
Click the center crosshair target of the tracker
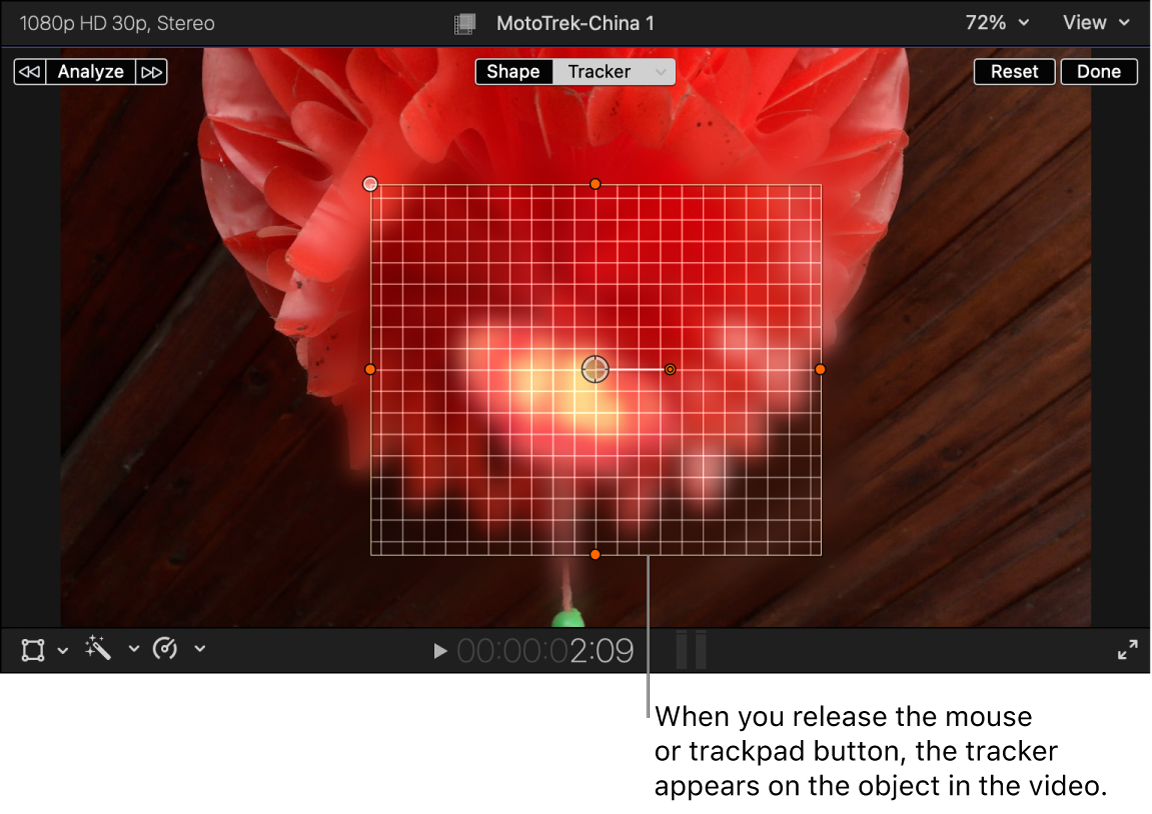[x=594, y=369]
